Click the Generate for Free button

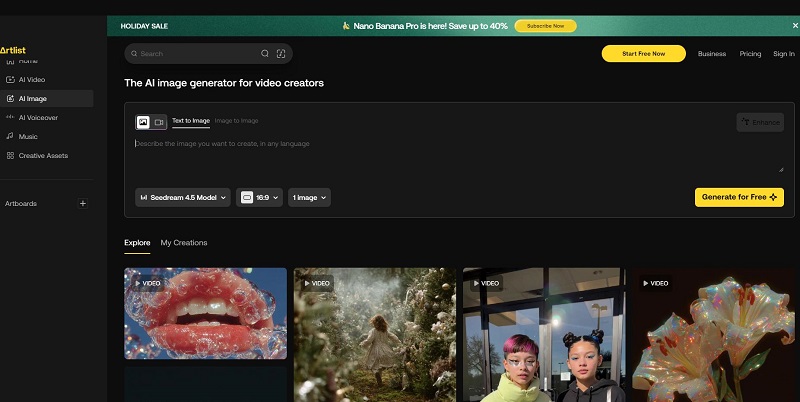tap(739, 197)
